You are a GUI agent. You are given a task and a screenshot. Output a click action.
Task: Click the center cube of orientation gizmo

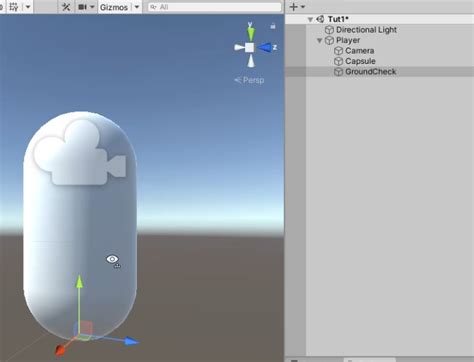pos(250,47)
